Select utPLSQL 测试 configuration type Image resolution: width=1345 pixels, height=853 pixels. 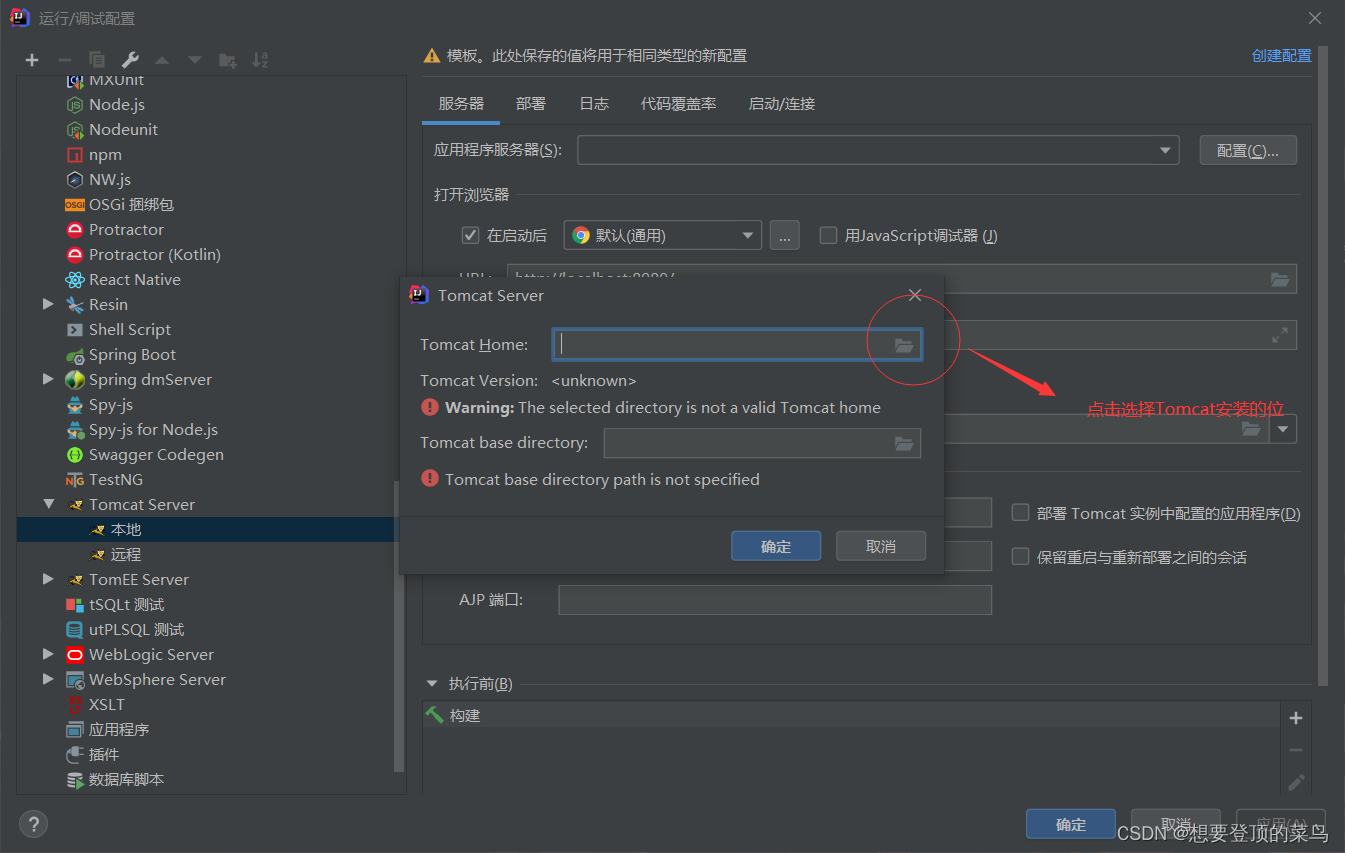(125, 629)
